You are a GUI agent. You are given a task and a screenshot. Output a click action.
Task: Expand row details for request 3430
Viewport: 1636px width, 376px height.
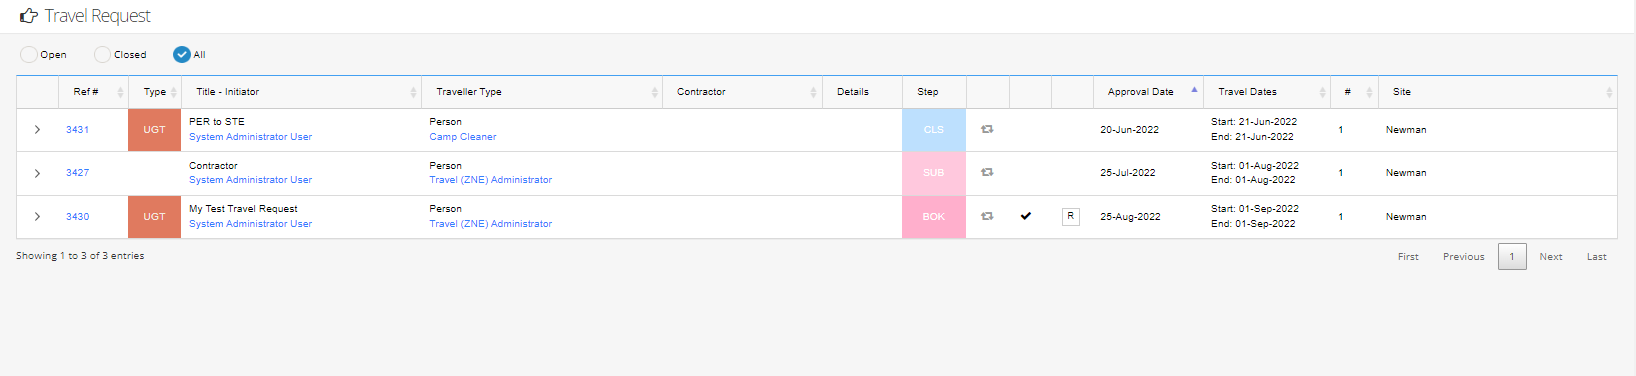click(38, 216)
